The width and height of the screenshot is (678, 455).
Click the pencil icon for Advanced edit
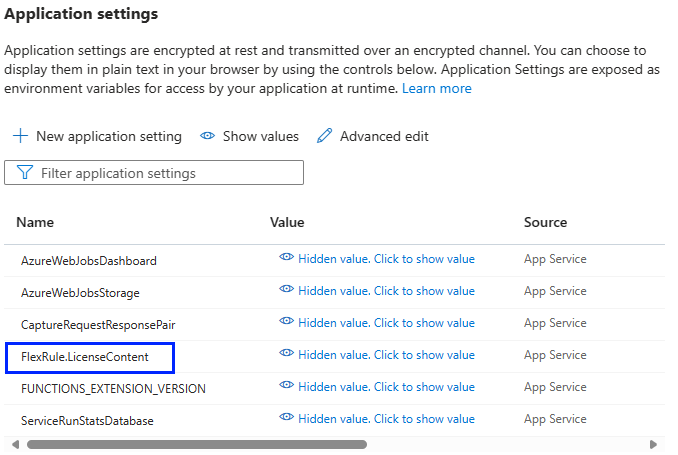pyautogui.click(x=324, y=136)
